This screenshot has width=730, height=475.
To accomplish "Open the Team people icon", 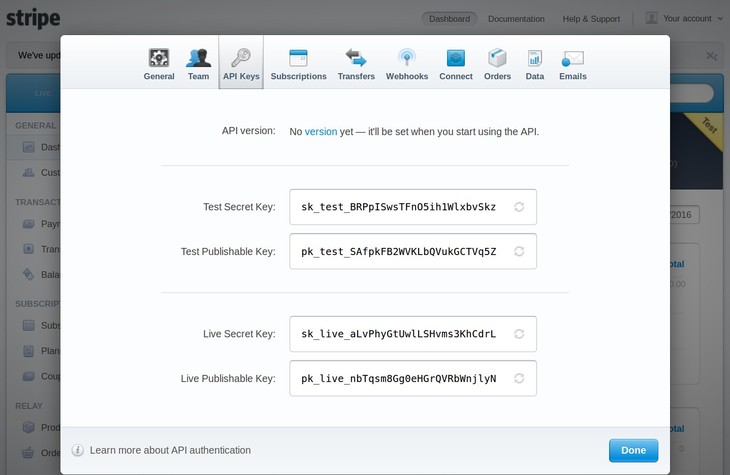I will 198,58.
